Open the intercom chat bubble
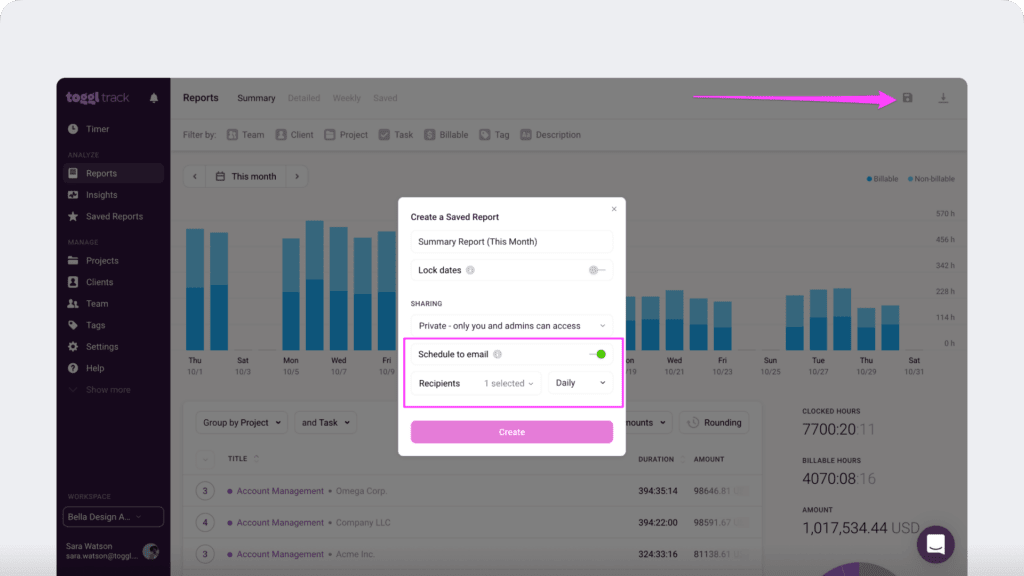This screenshot has height=576, width=1024. point(935,544)
